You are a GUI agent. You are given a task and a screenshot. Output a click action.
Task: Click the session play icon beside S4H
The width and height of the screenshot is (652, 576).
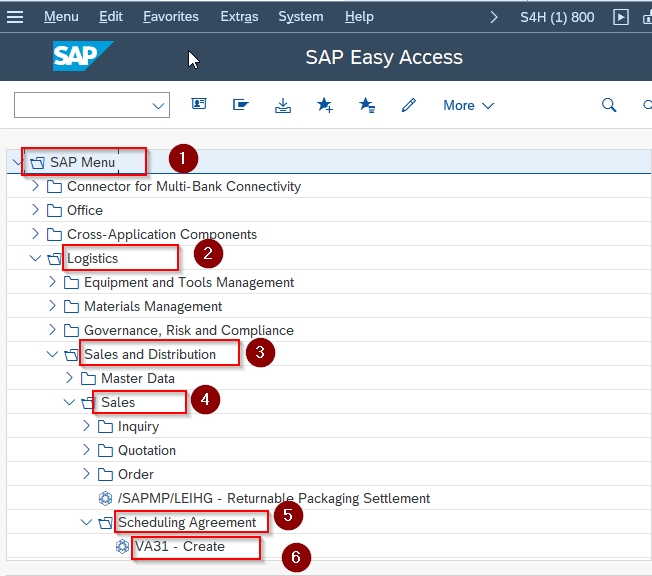click(621, 17)
